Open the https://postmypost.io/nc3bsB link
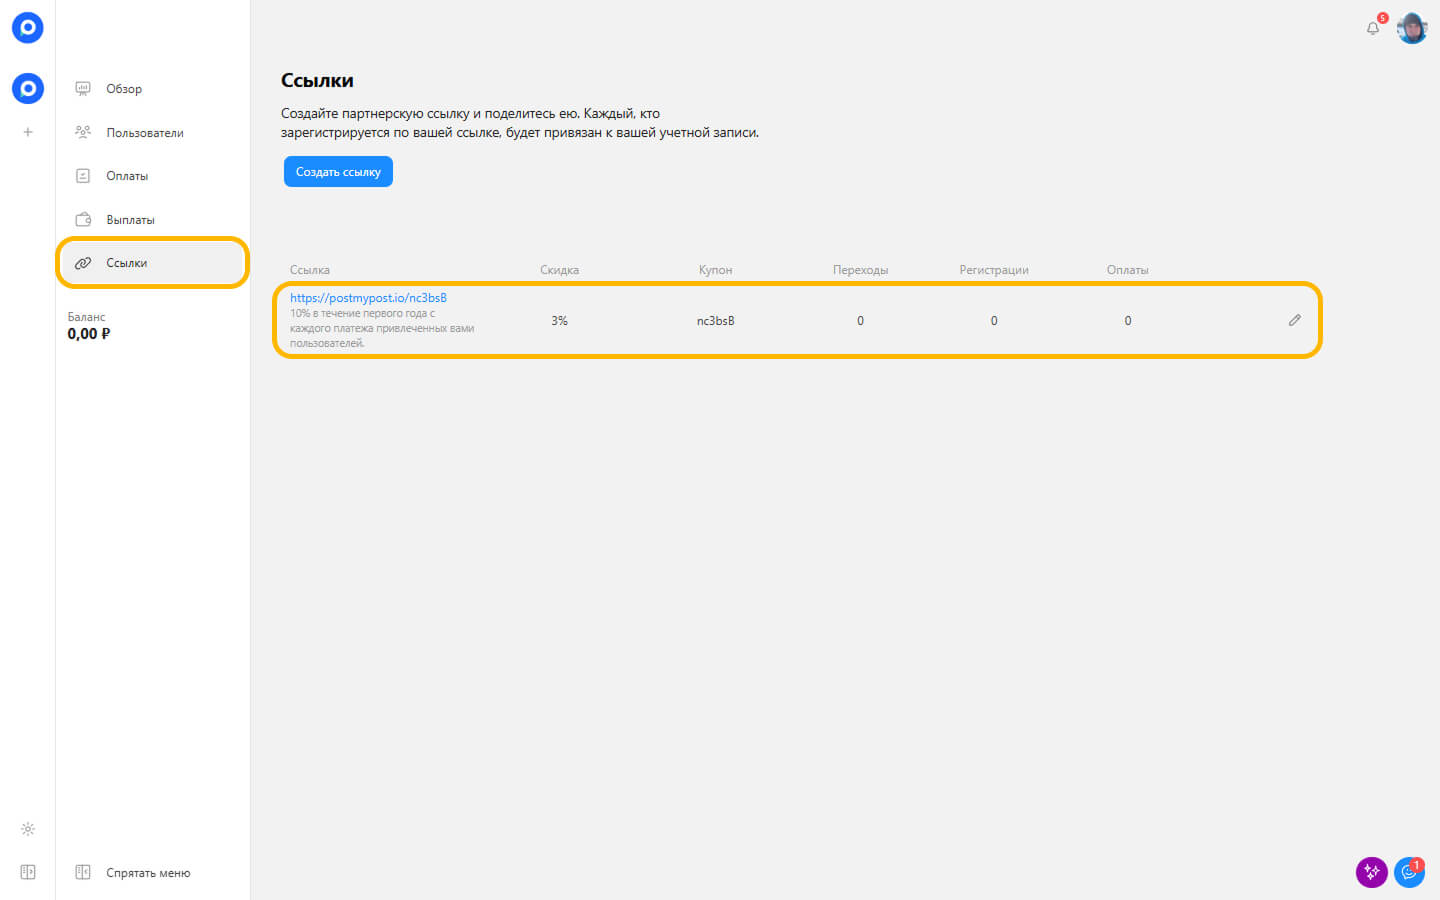 [x=368, y=298]
